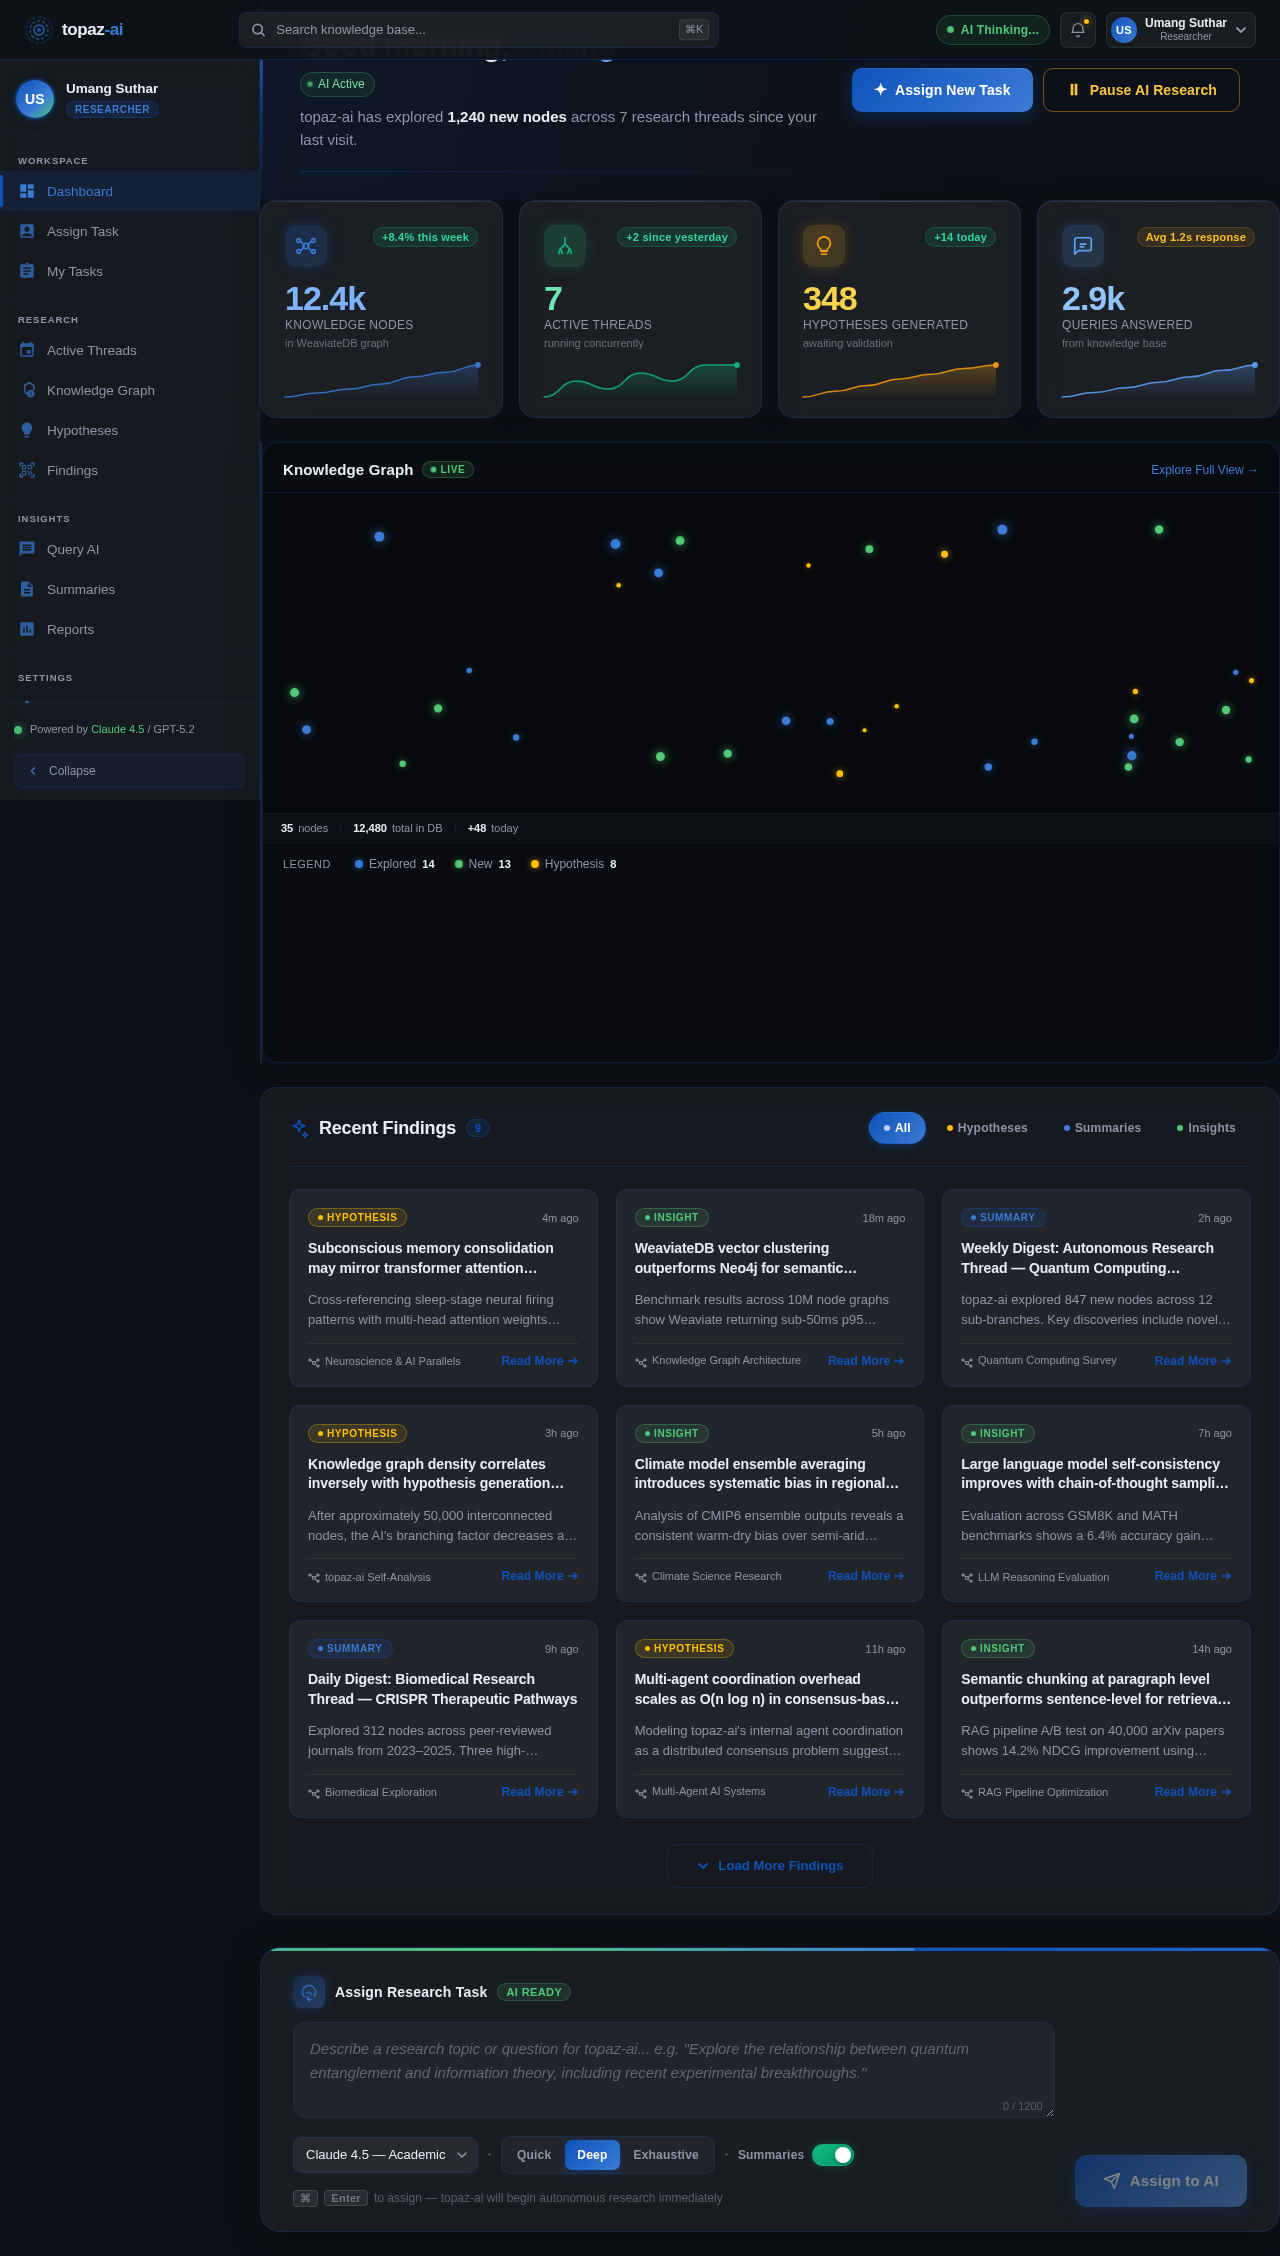Select Exhaustive research depth
Screen dimensions: 1280x2256
tap(666, 2155)
